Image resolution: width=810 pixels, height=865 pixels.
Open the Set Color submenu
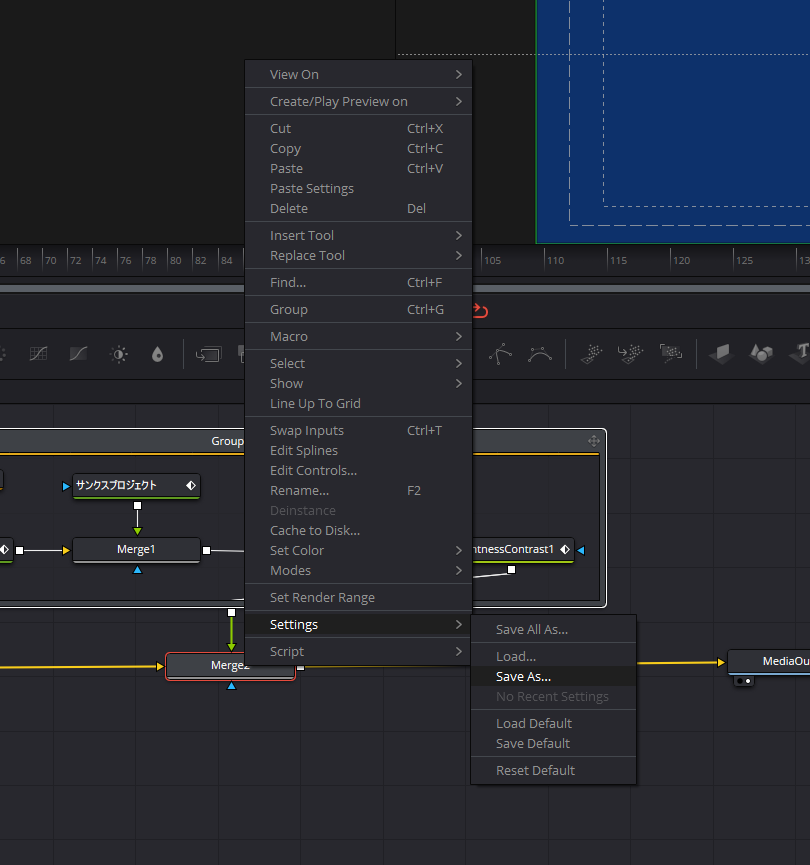[358, 551]
